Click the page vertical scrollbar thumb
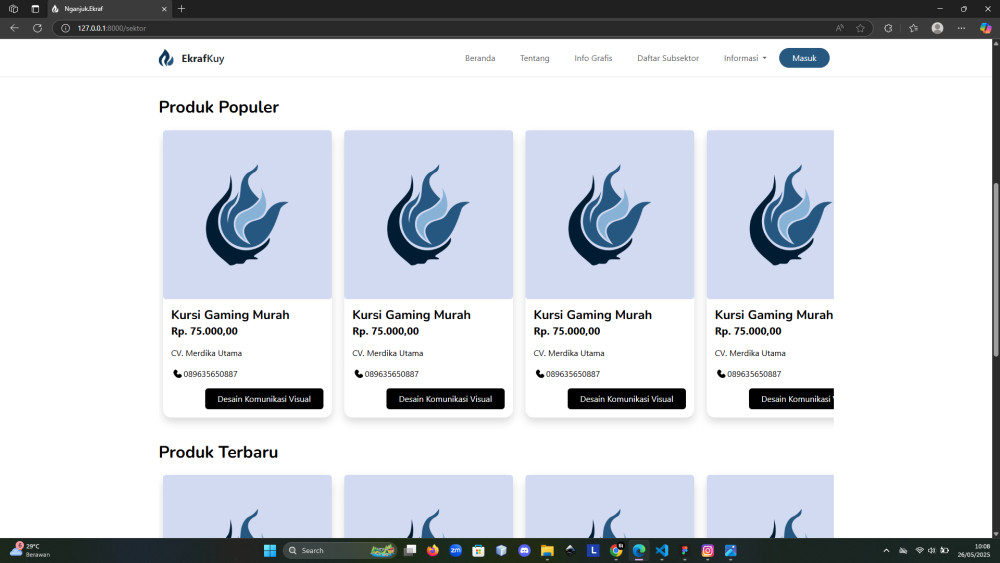Image resolution: width=1000 pixels, height=563 pixels. (x=995, y=270)
